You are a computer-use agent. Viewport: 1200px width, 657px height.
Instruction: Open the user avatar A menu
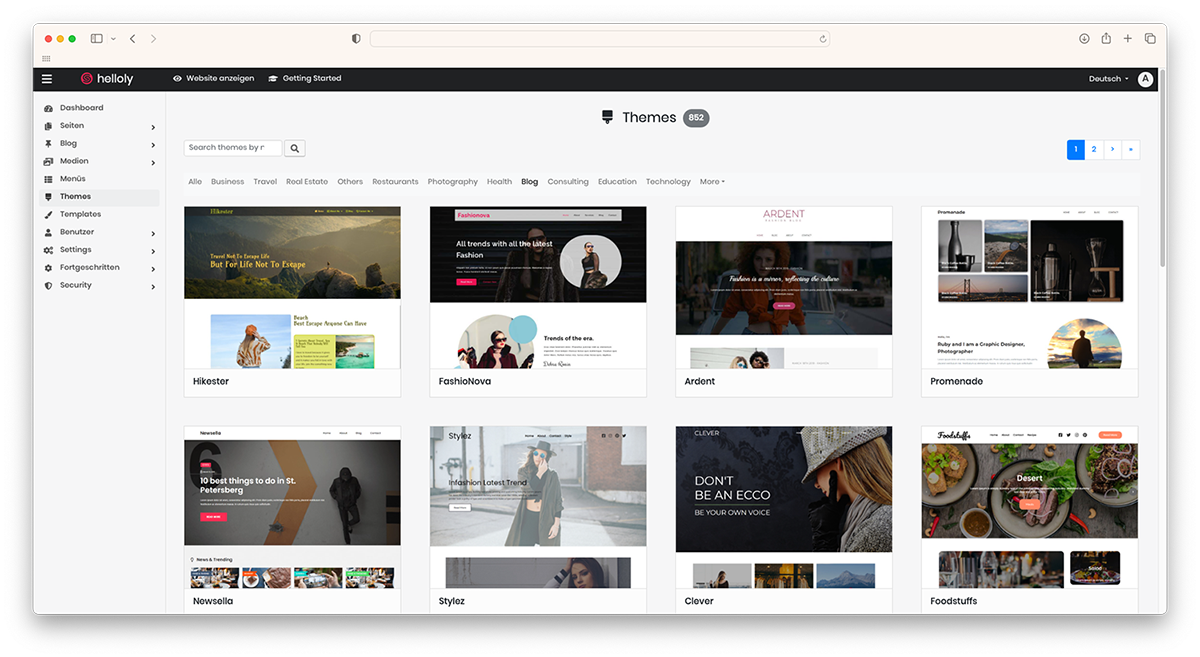click(x=1145, y=79)
